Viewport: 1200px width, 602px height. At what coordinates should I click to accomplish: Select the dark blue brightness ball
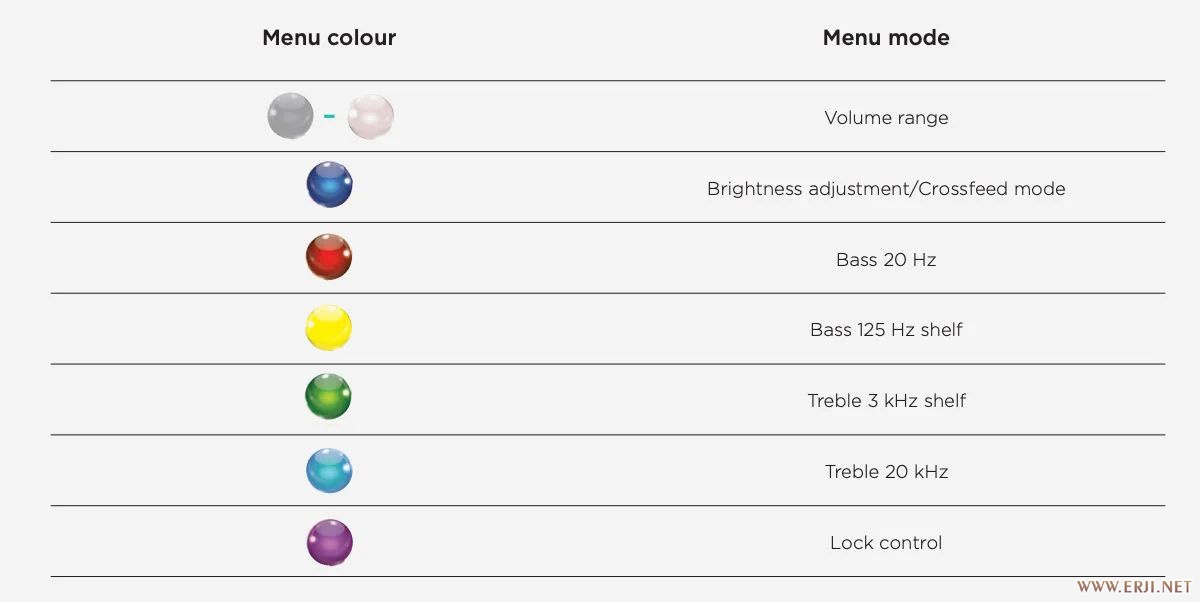pyautogui.click(x=329, y=185)
